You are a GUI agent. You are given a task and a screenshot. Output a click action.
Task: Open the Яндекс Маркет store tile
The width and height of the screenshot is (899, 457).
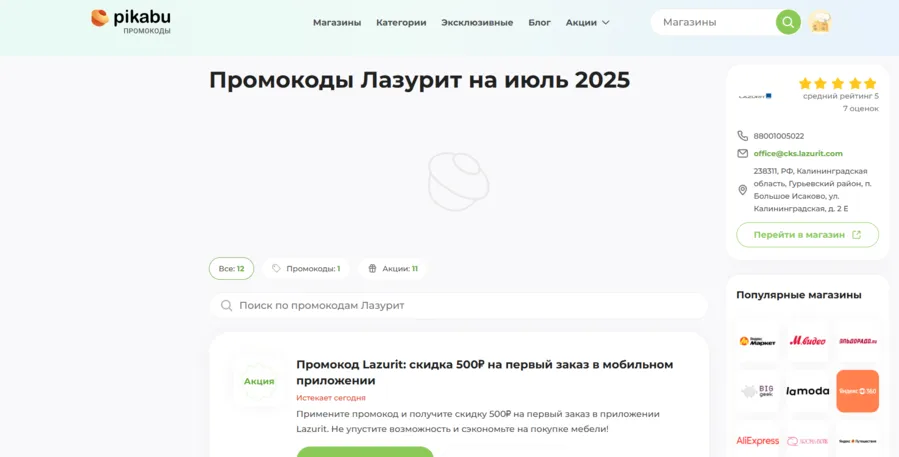pos(757,341)
